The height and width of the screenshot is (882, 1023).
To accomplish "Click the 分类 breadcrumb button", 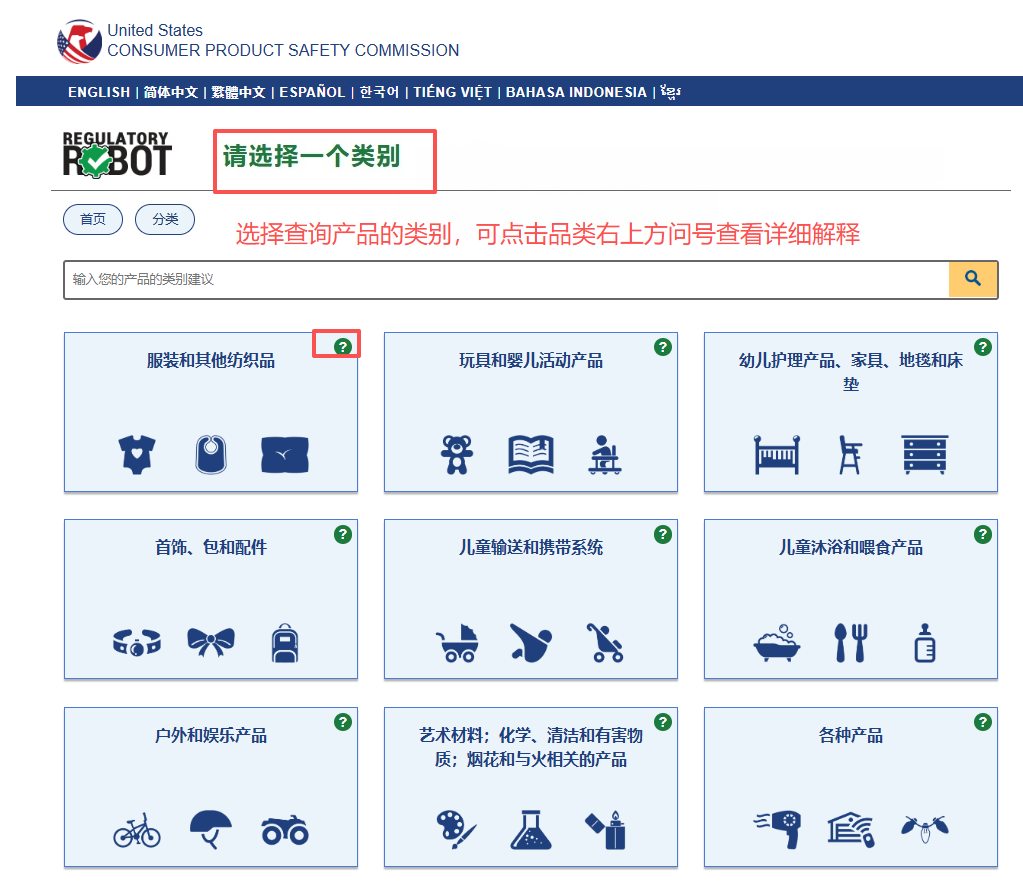I will tap(165, 219).
